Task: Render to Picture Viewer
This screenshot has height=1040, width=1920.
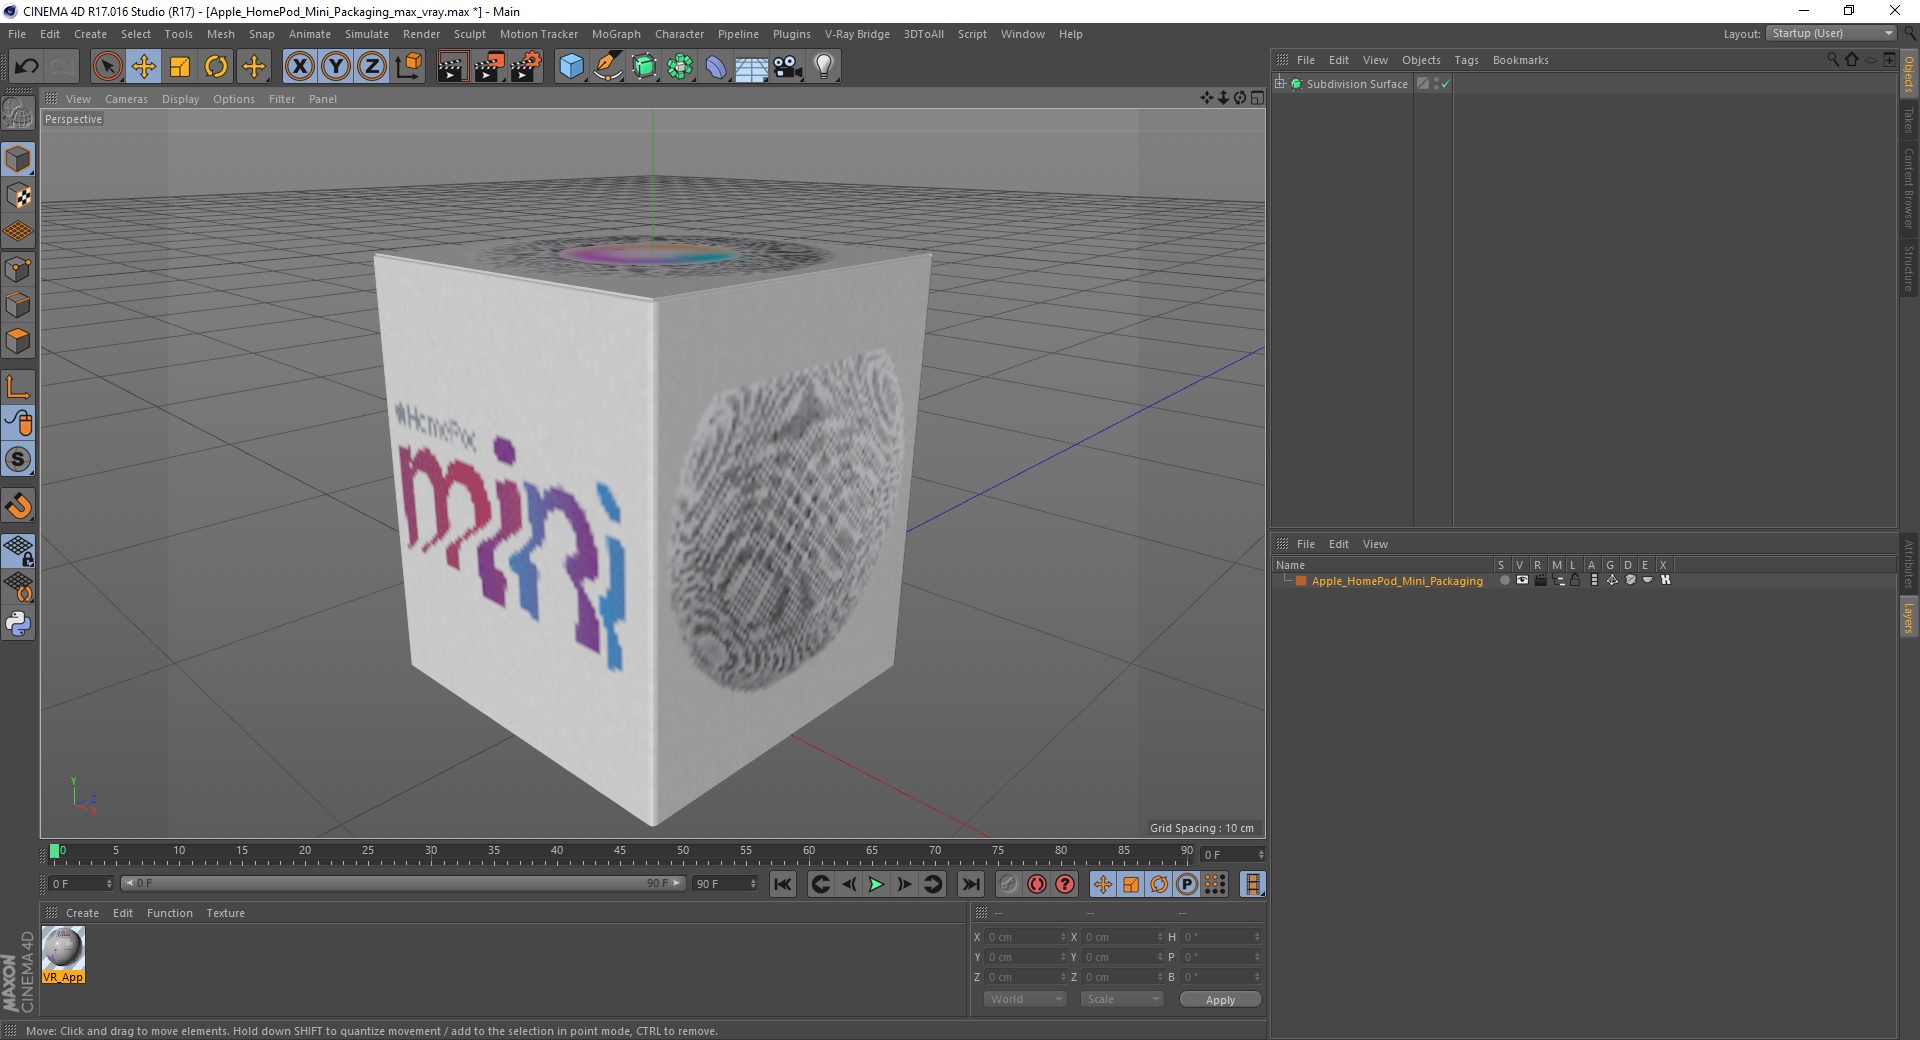Action: tap(489, 67)
